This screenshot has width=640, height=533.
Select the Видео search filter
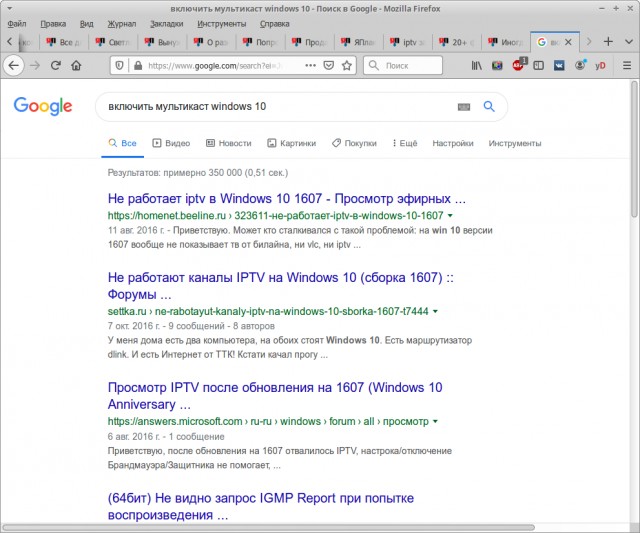(171, 143)
